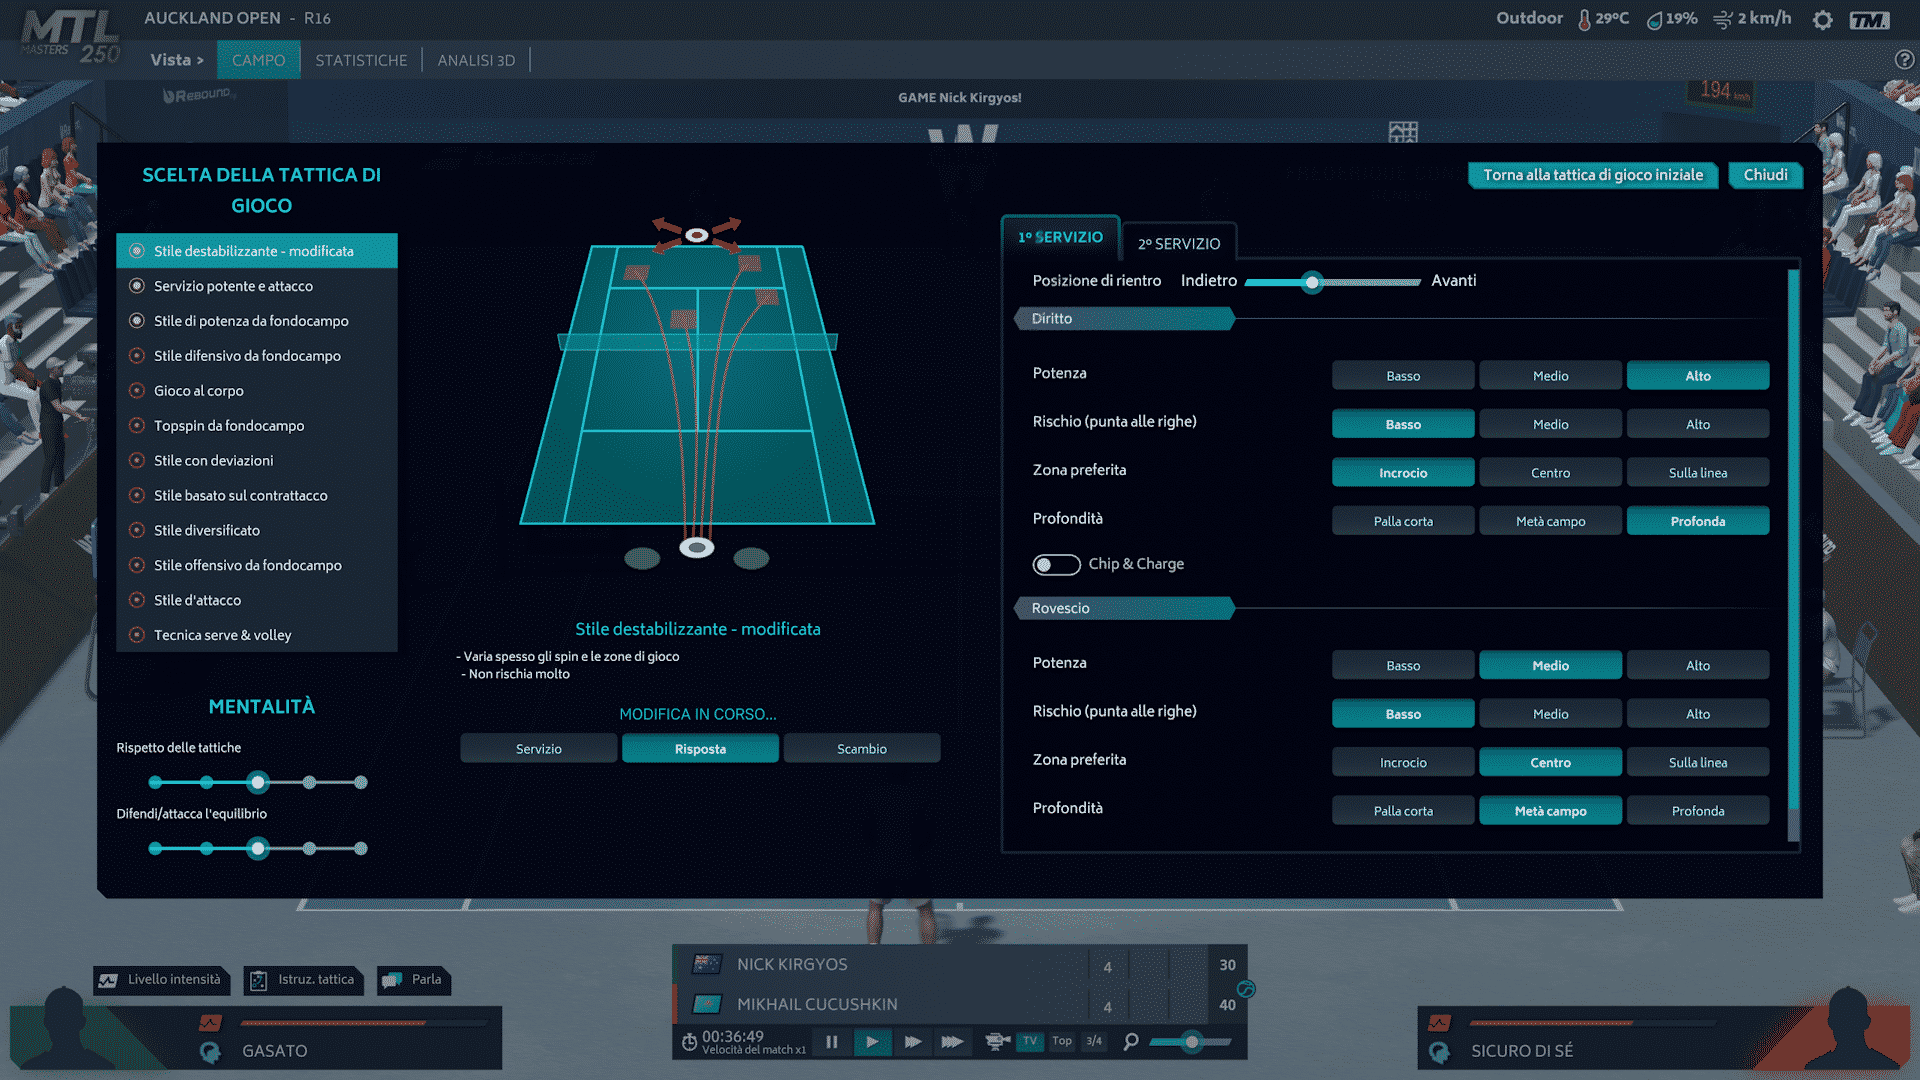Switch to 2° Servizio tab

1178,243
